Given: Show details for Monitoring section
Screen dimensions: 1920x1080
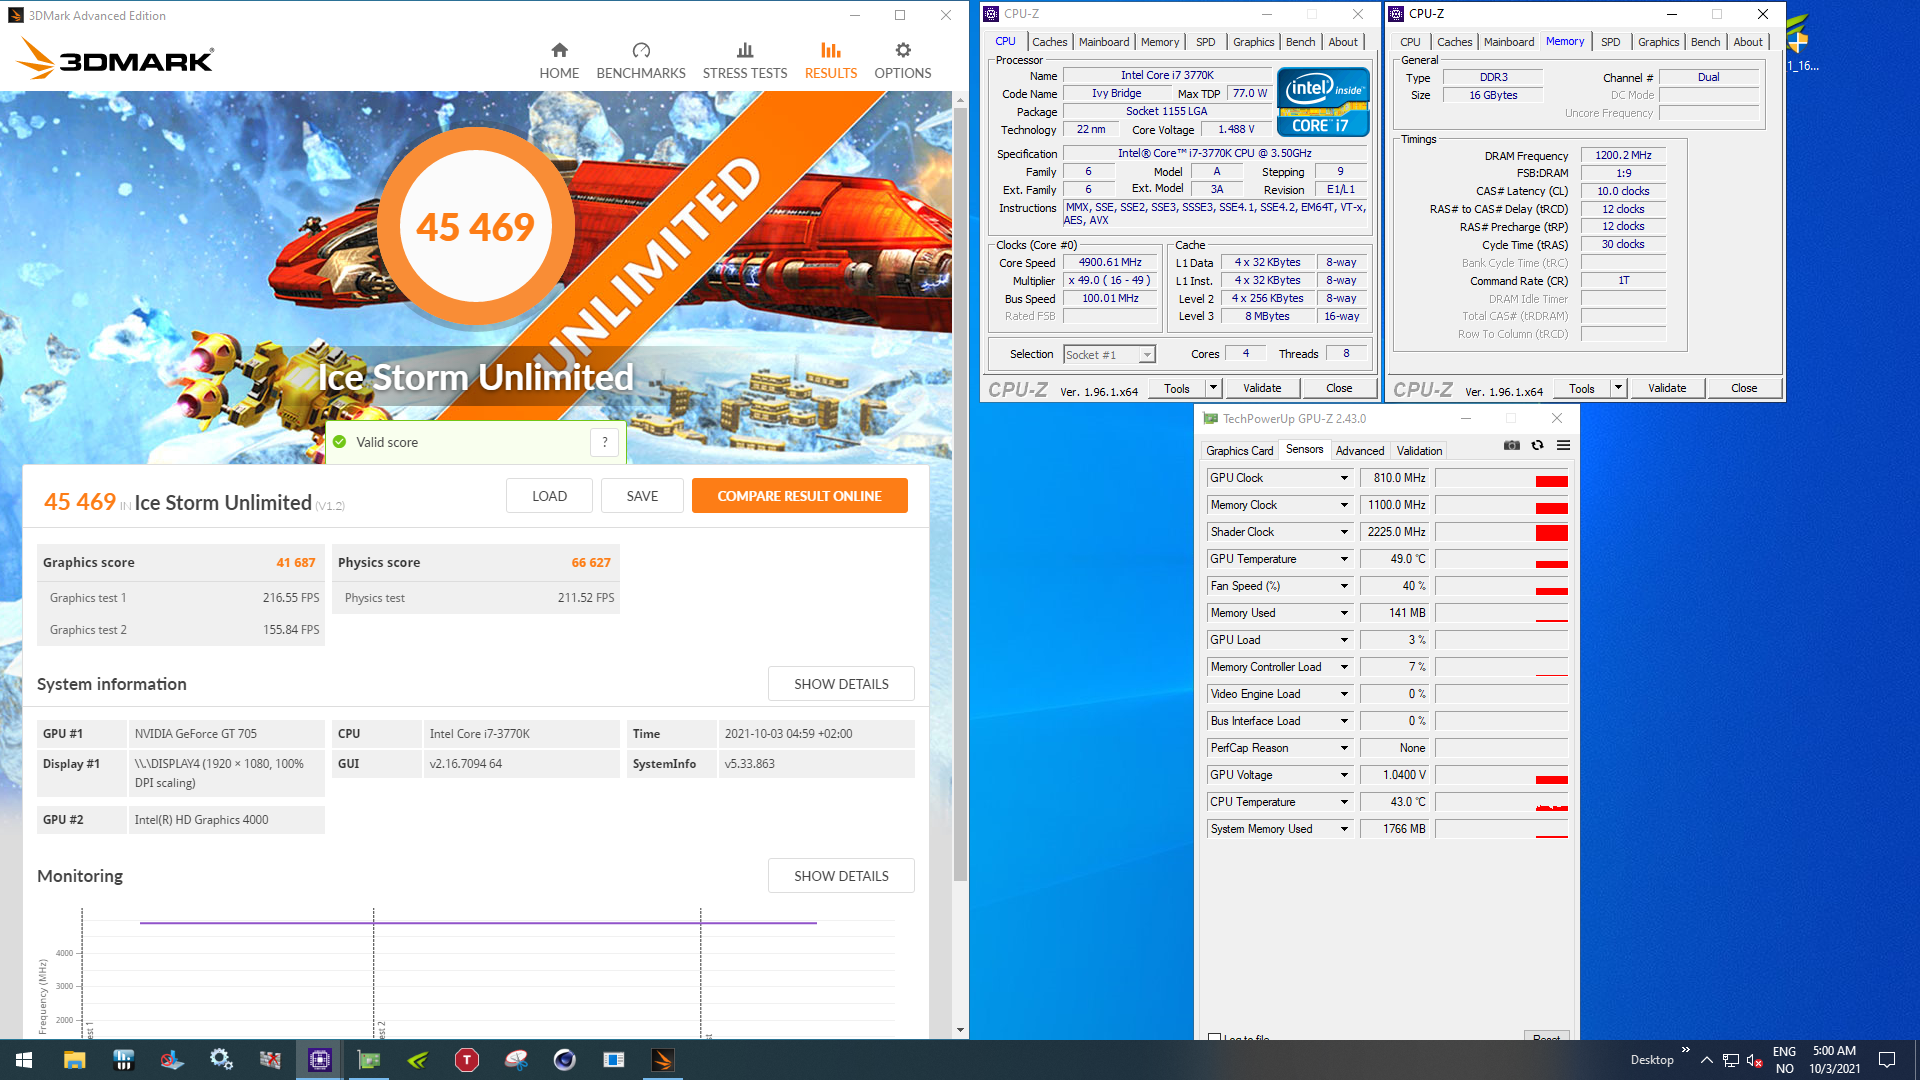Looking at the screenshot, I should coord(841,876).
